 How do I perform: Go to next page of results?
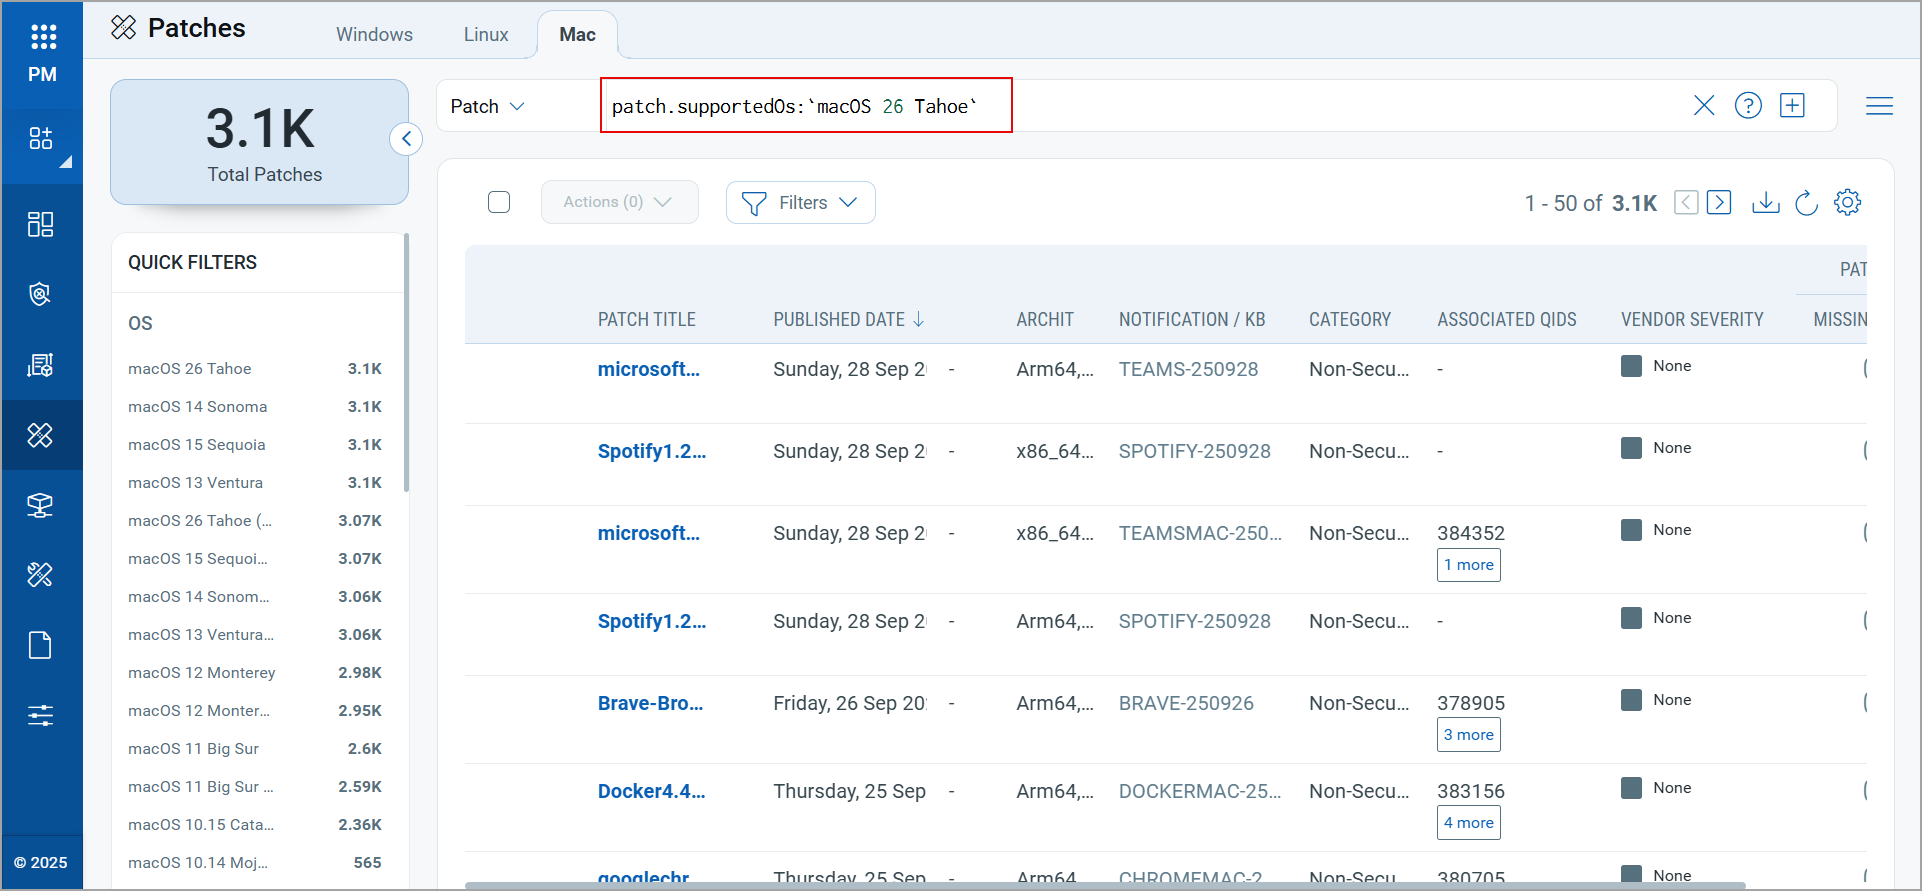(1719, 203)
